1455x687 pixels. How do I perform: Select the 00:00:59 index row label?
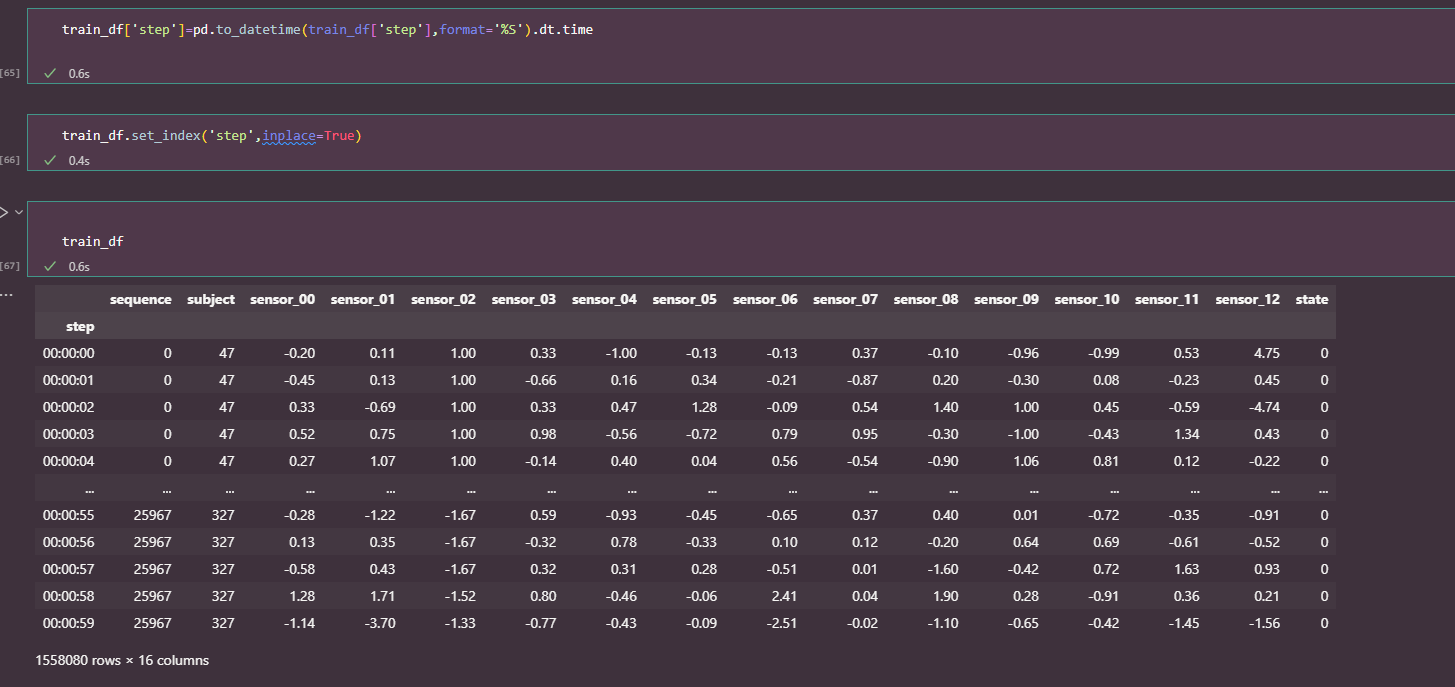coord(69,623)
